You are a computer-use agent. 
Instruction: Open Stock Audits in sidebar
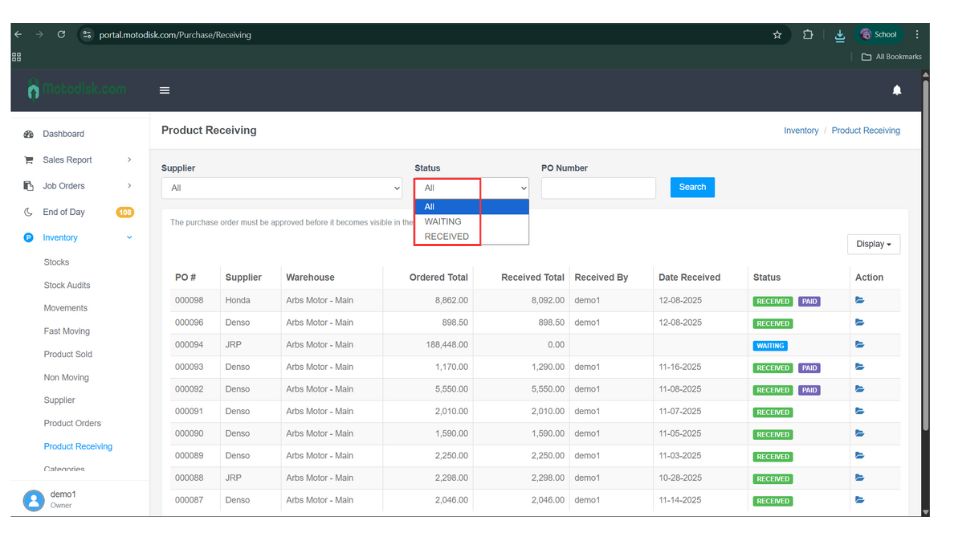(67, 285)
